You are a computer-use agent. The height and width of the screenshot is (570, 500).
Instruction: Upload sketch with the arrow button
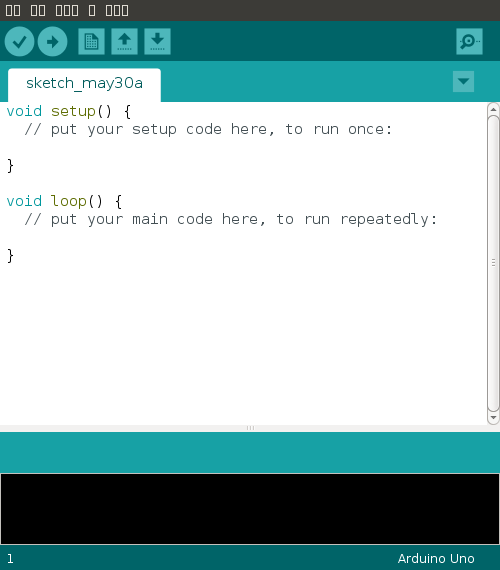52,41
